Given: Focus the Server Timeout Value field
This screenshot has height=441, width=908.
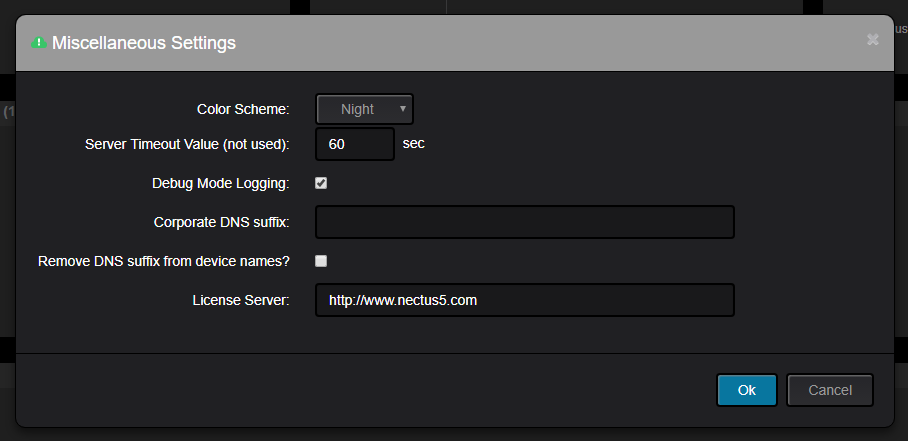Looking at the screenshot, I should pyautogui.click(x=355, y=144).
